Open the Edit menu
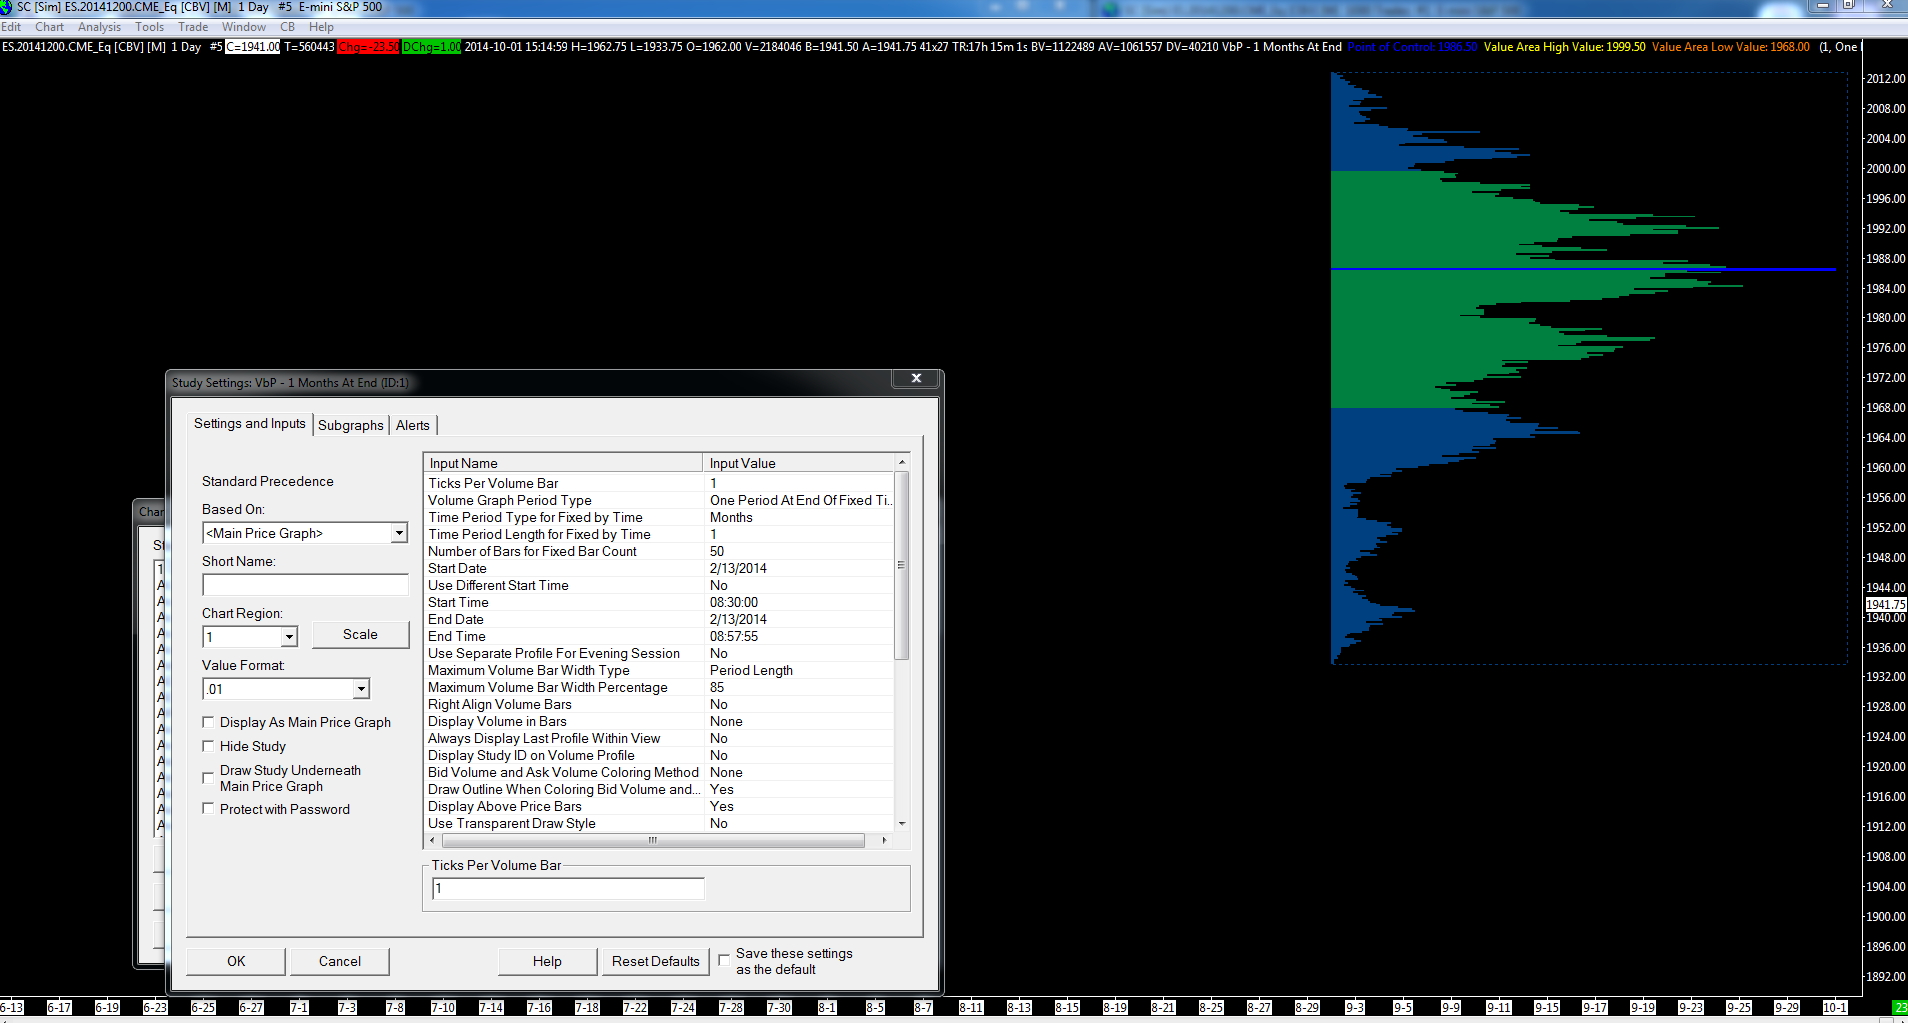 pos(11,27)
